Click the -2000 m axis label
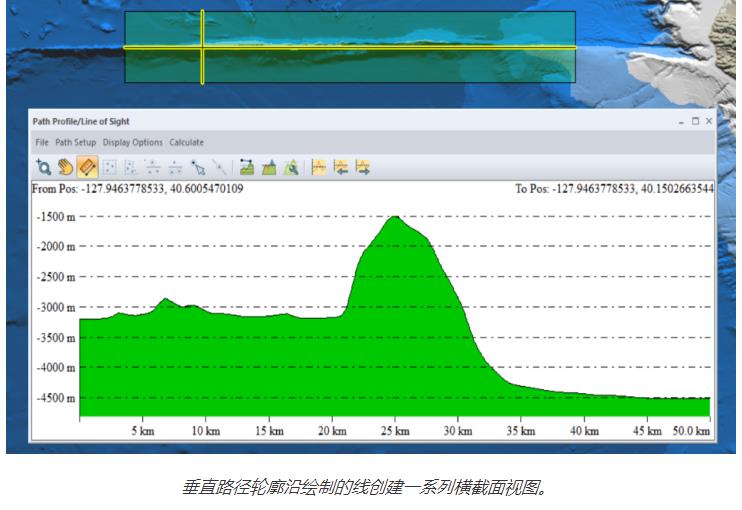Viewport: 742px width, 510px height. click(x=56, y=246)
